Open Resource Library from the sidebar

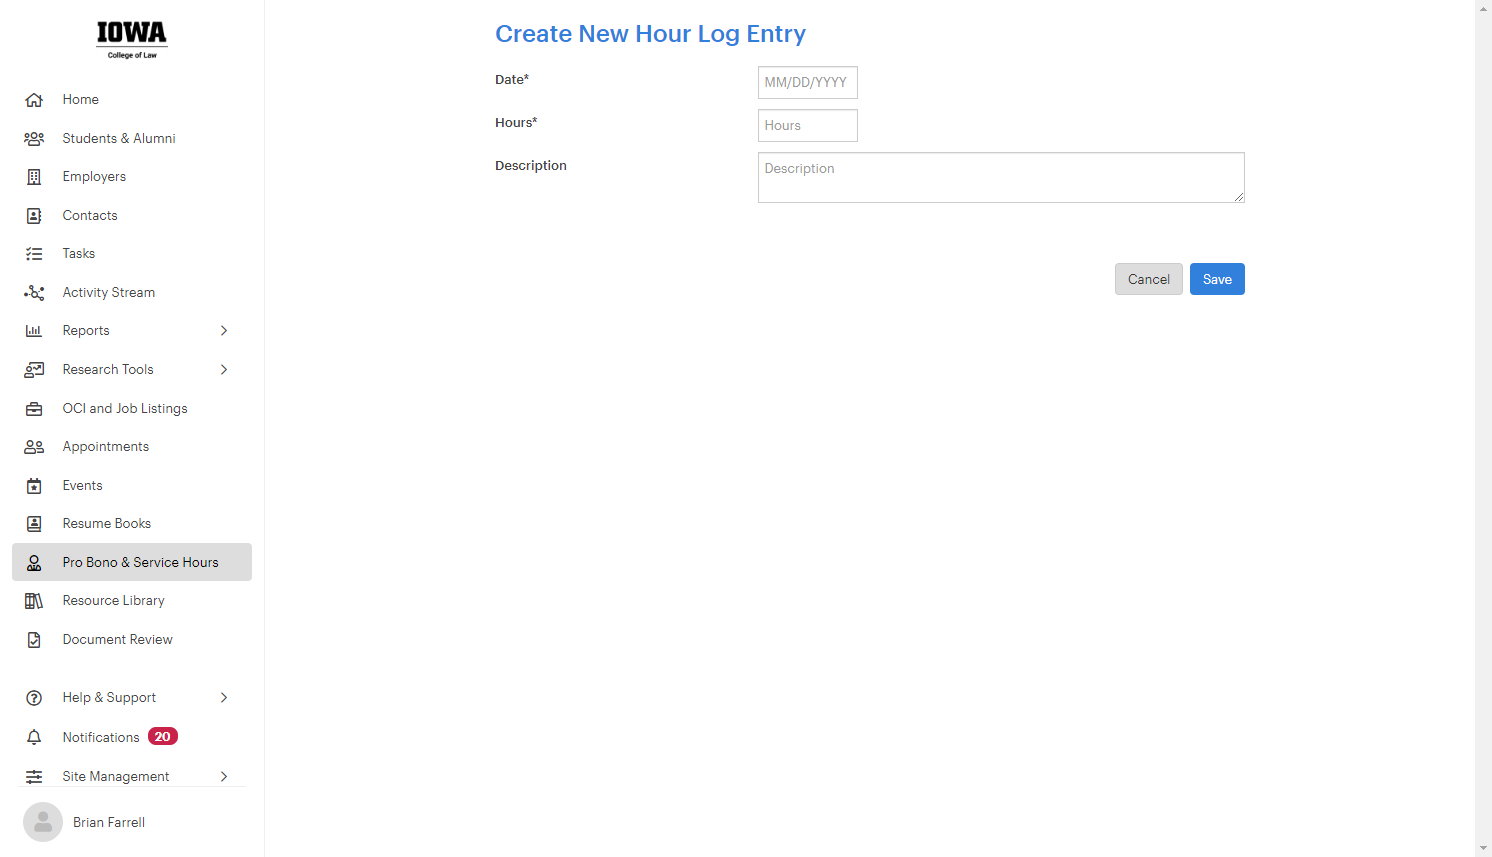[x=132, y=601]
